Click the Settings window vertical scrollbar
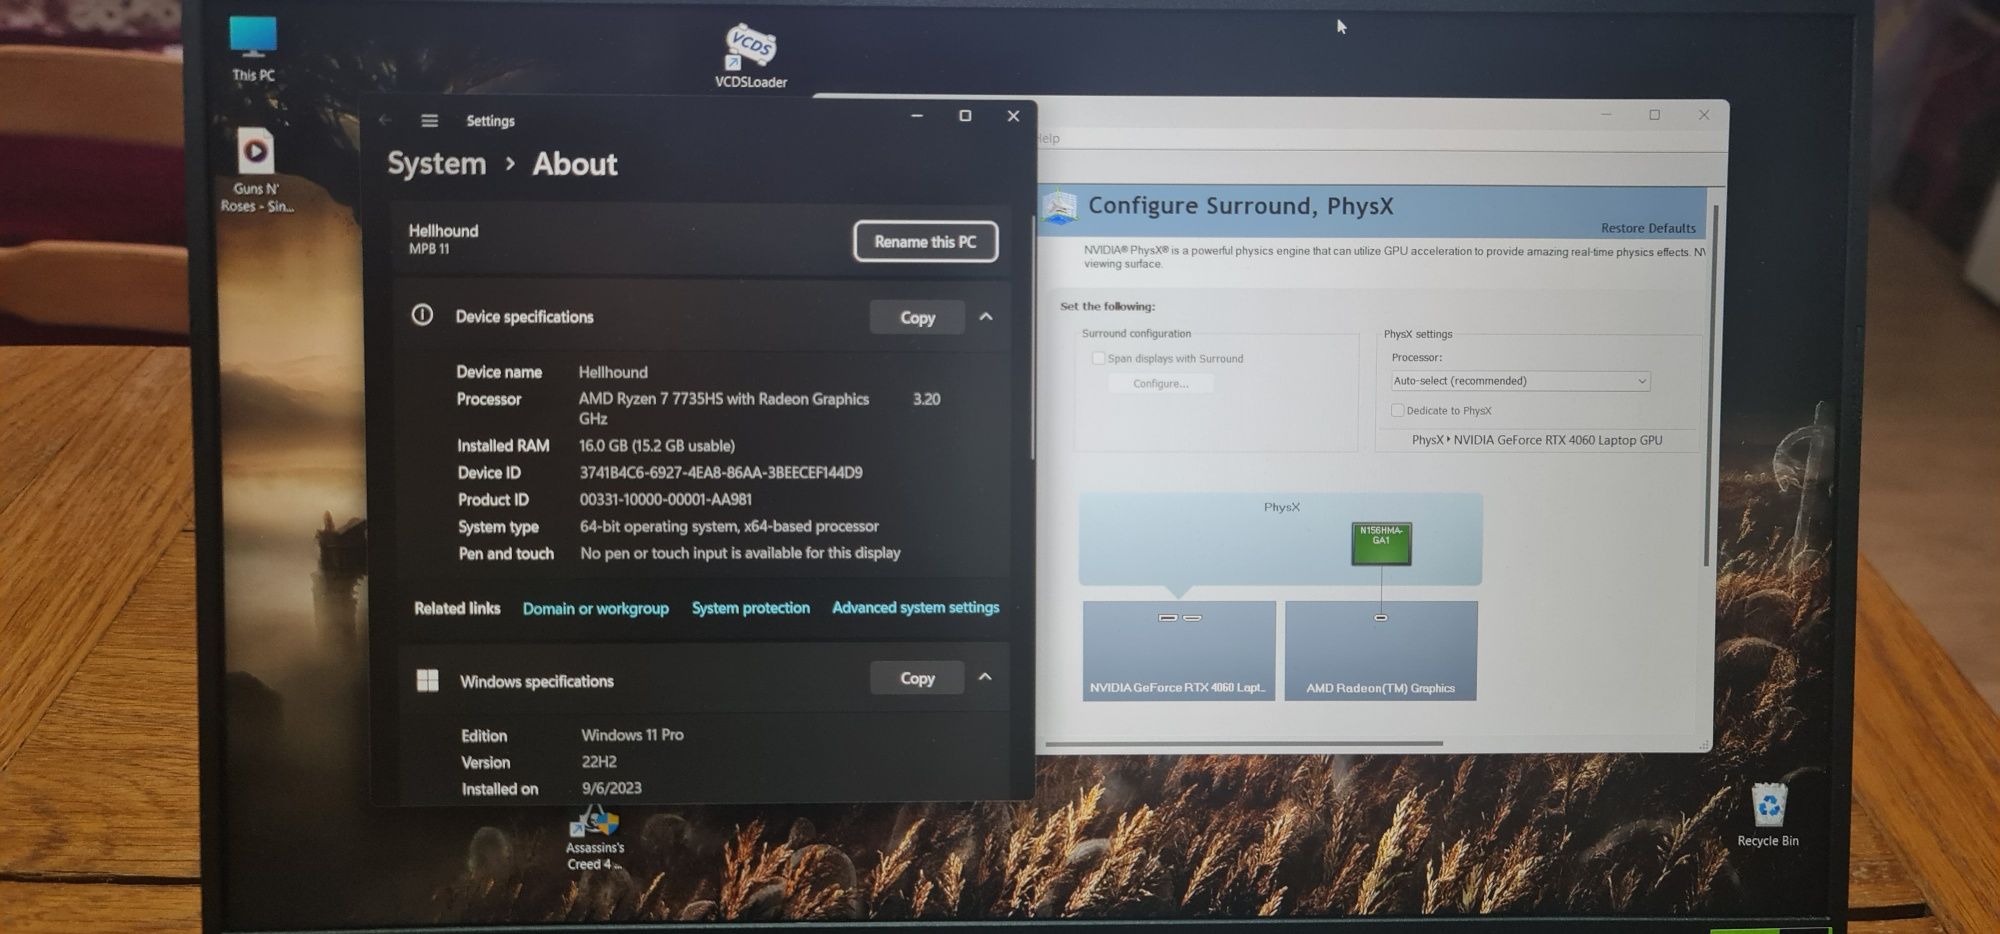The height and width of the screenshot is (934, 2000). click(x=1032, y=336)
